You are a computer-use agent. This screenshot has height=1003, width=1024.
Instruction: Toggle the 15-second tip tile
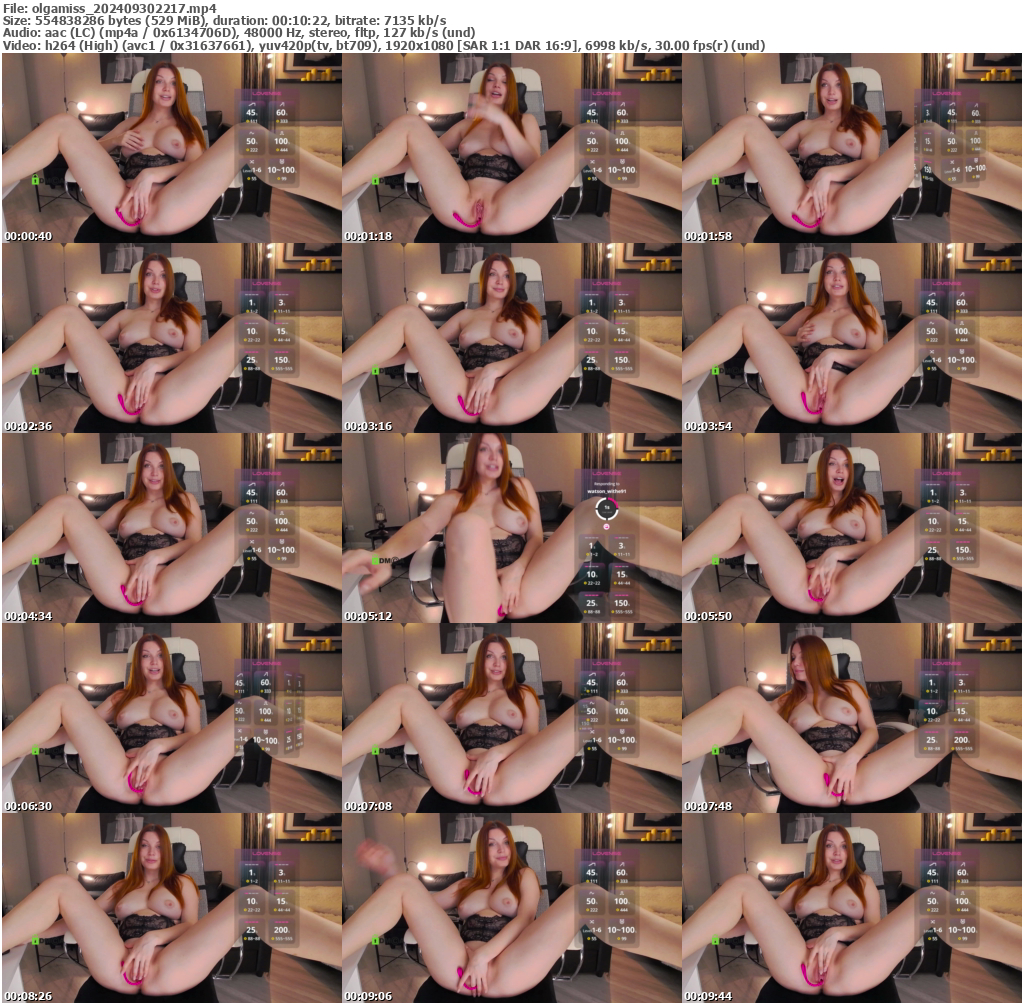click(622, 574)
